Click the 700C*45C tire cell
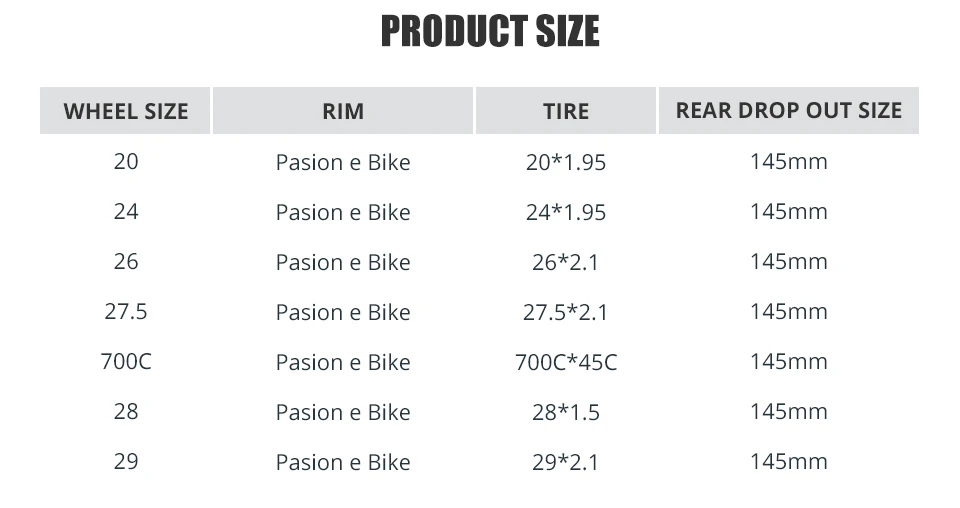Screen dimensions: 960x508 tap(566, 362)
